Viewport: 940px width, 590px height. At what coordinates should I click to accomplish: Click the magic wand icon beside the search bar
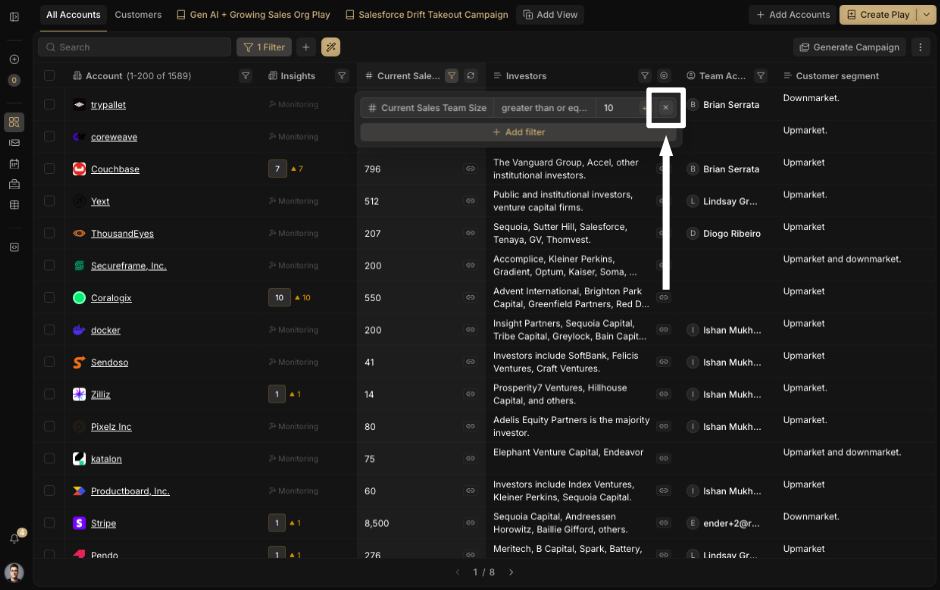pos(330,47)
